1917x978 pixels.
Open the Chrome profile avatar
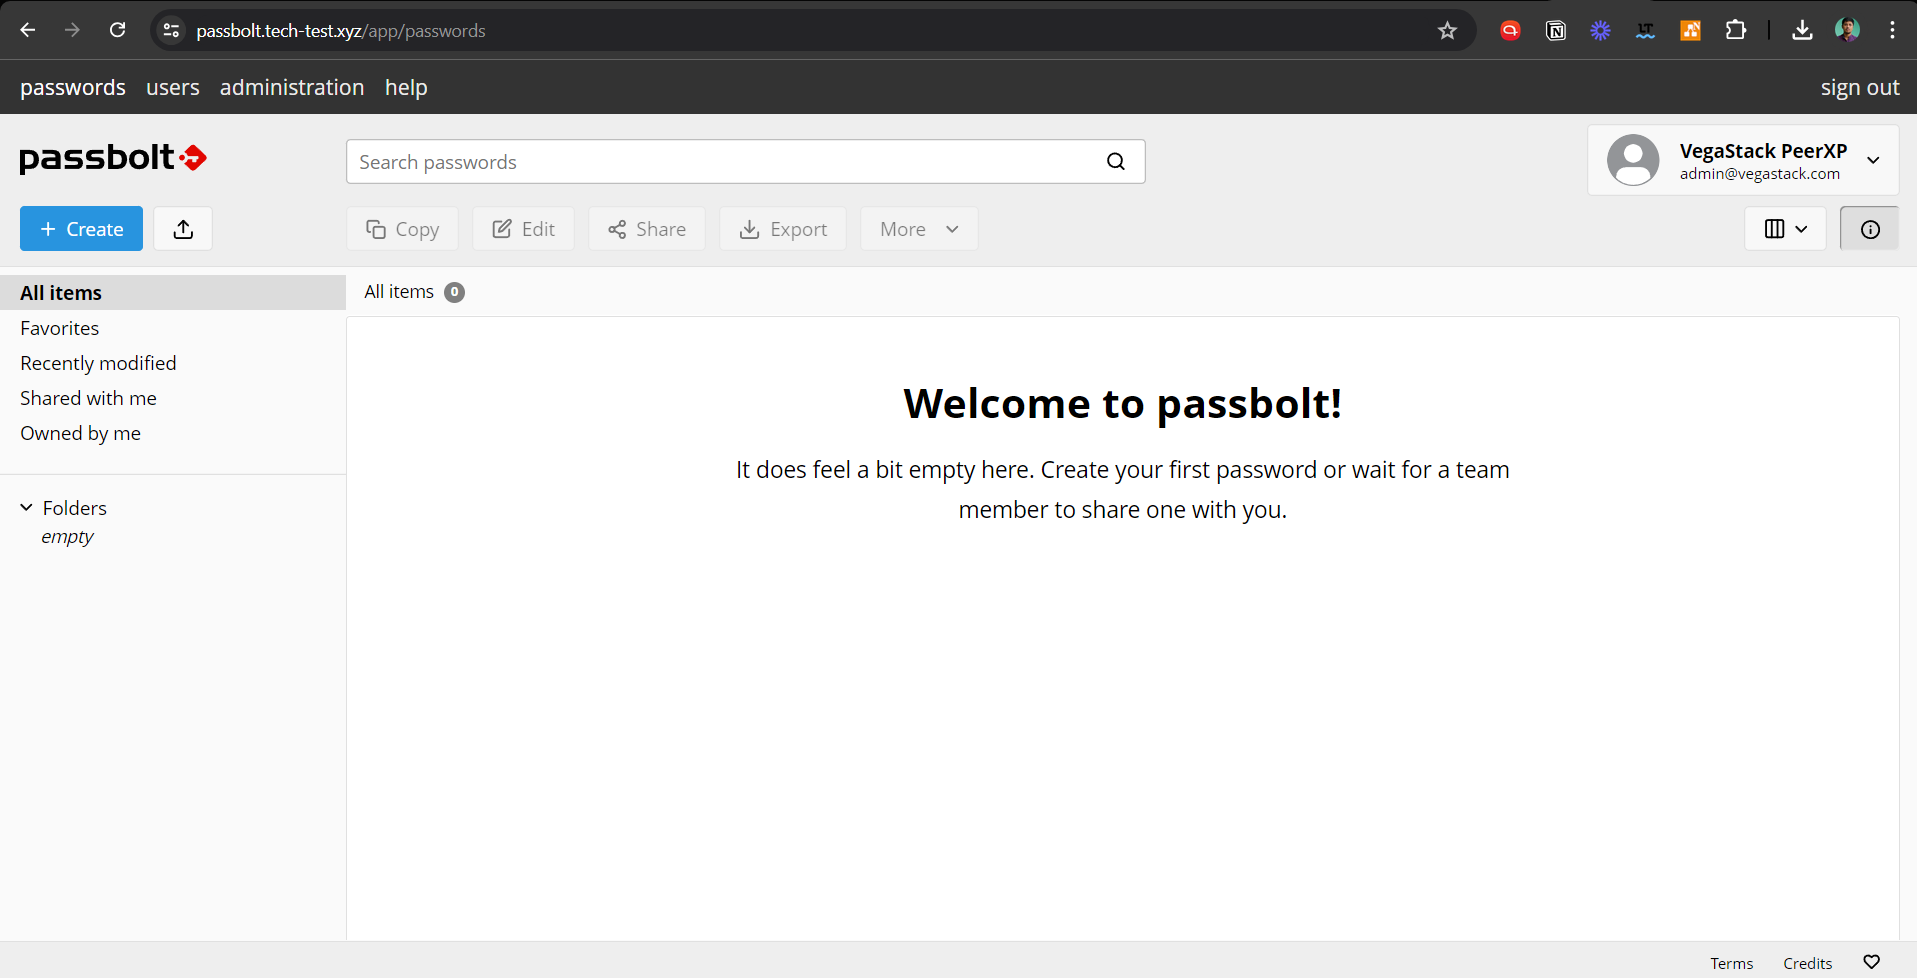[1847, 31]
